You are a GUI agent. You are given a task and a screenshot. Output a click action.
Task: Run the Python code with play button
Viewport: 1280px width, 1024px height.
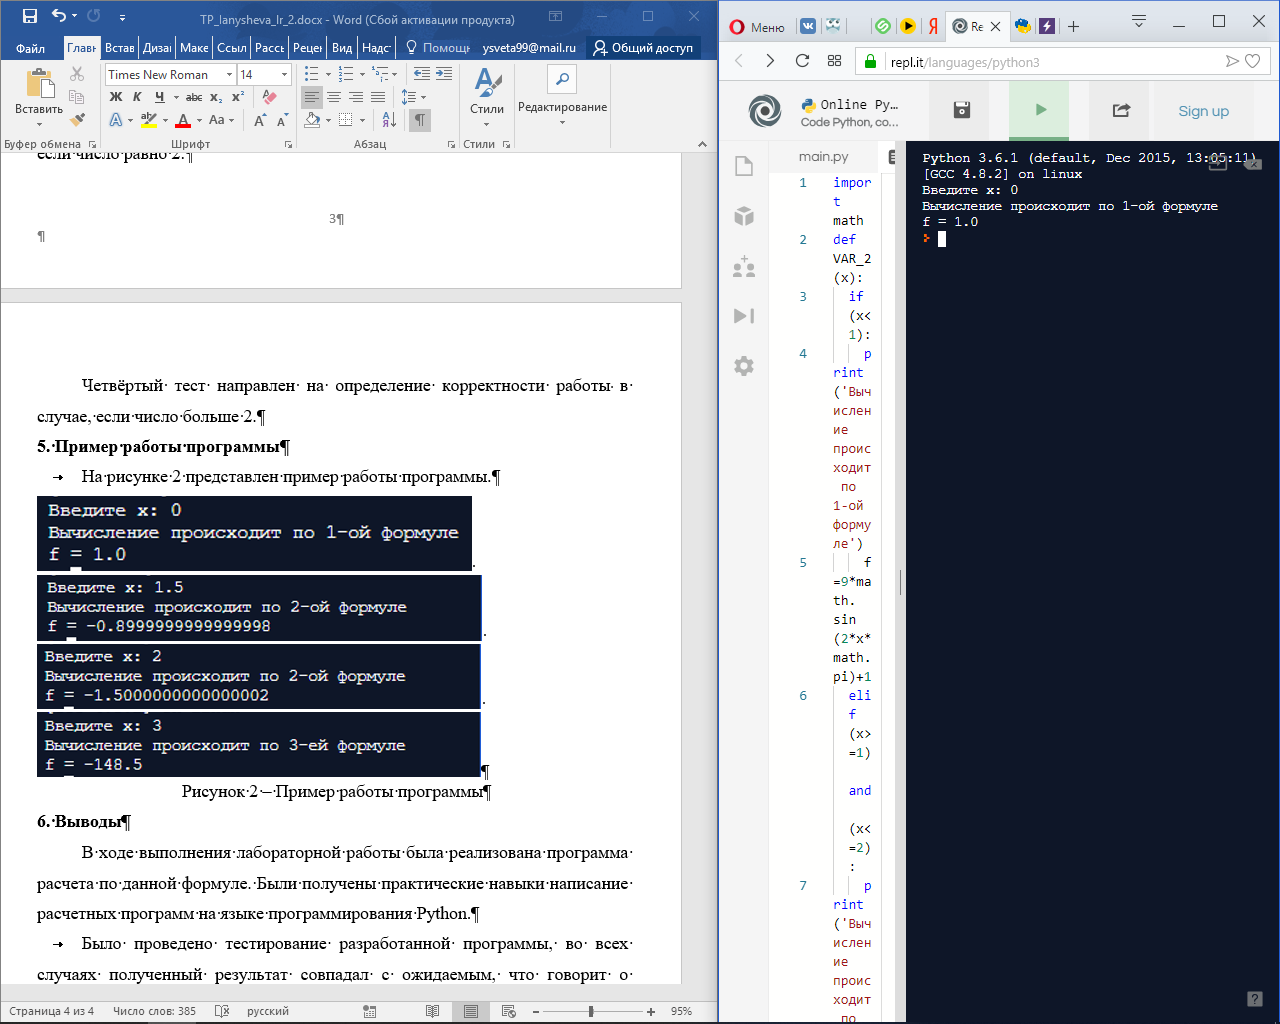coord(1039,110)
